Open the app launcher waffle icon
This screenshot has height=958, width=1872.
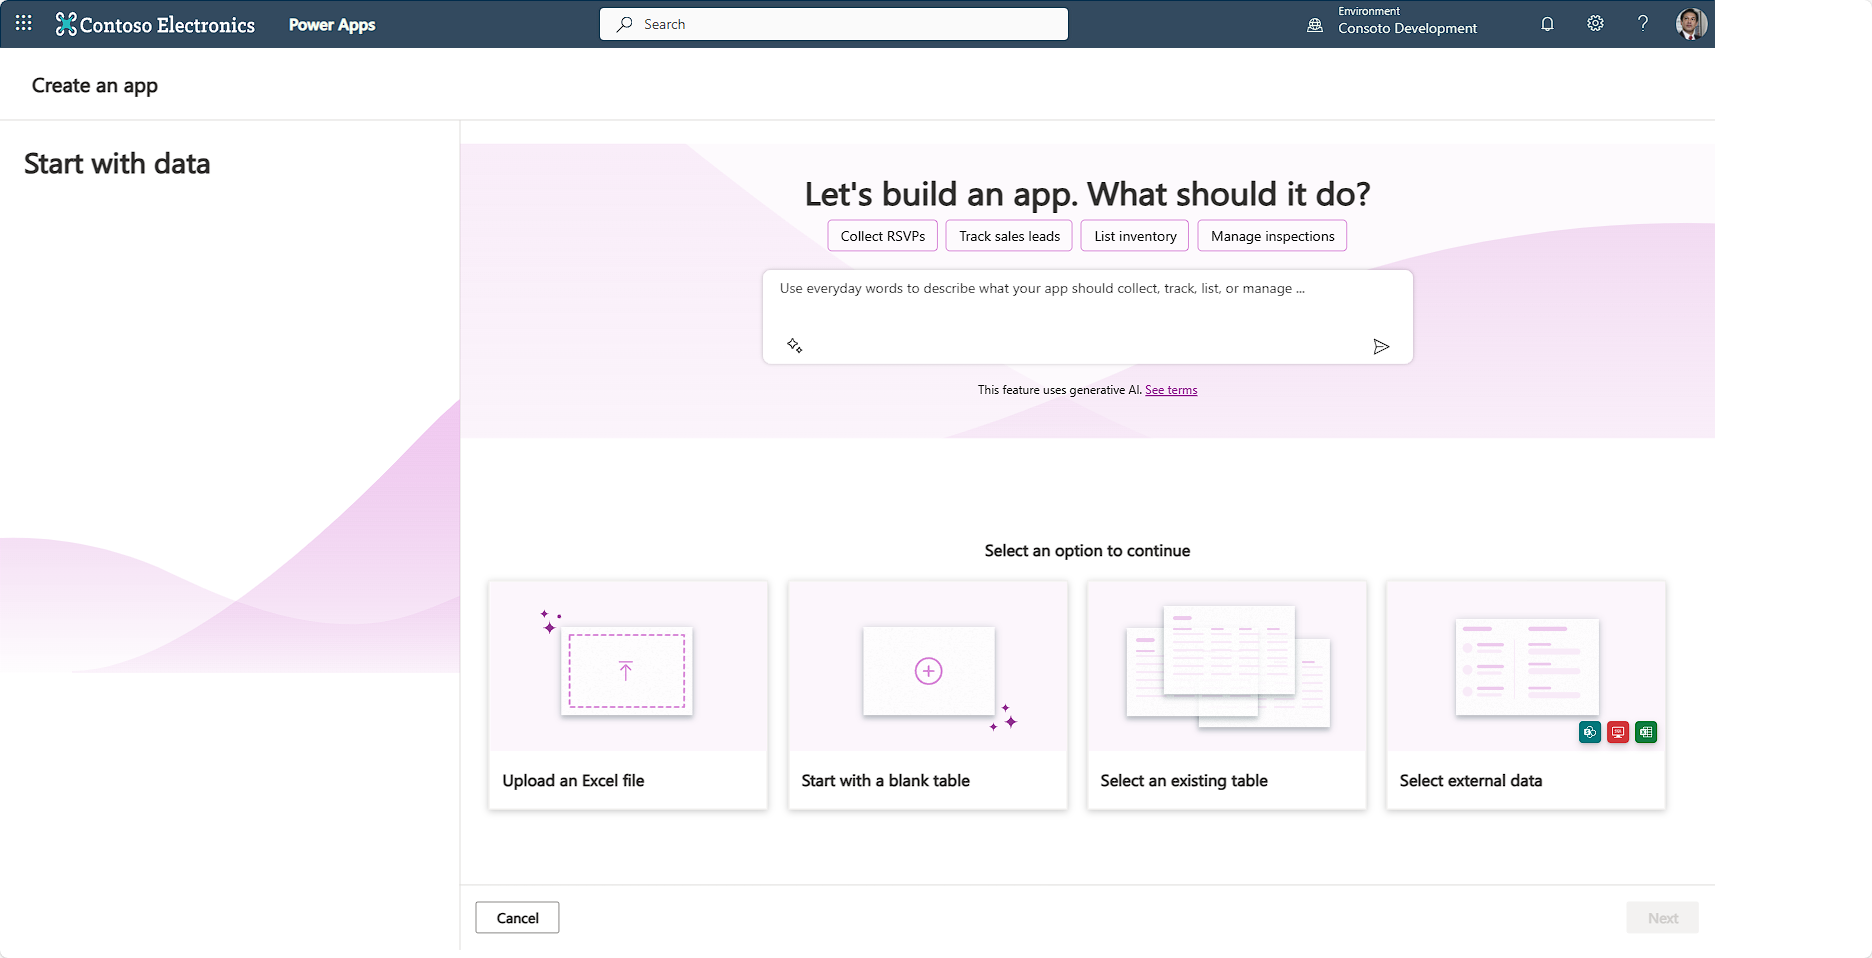coord(23,23)
